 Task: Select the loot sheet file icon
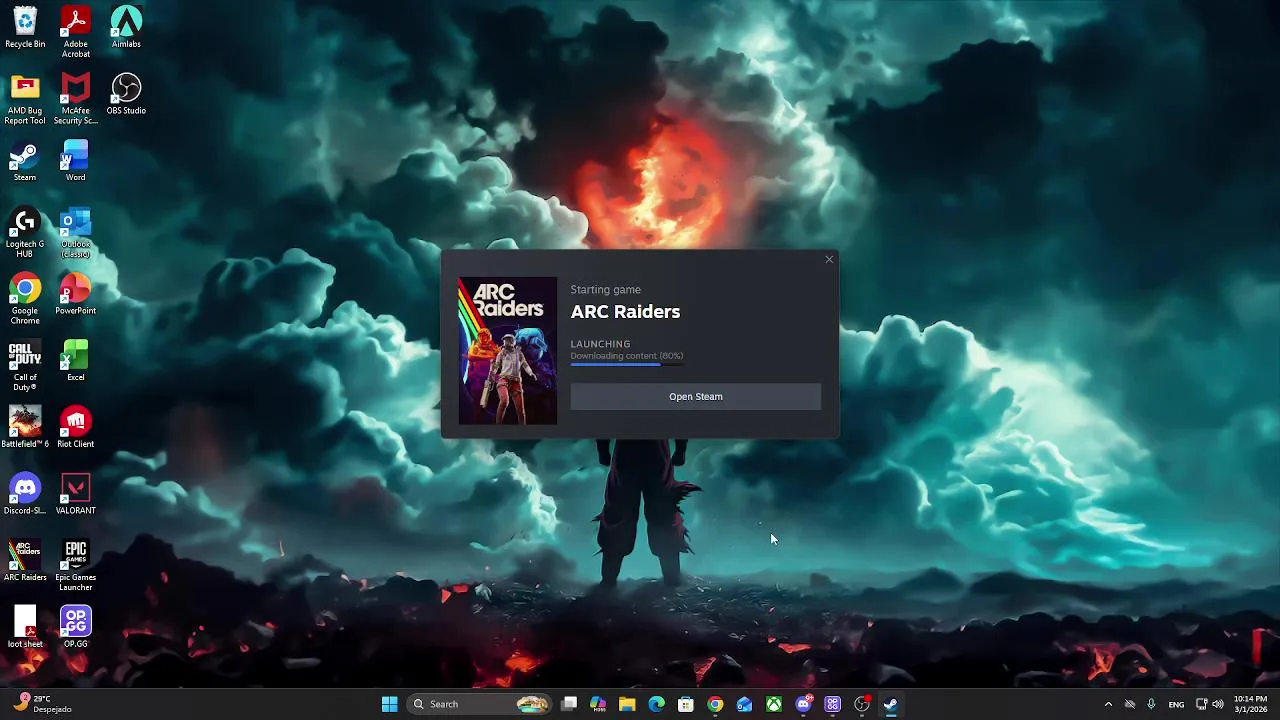pos(25,628)
